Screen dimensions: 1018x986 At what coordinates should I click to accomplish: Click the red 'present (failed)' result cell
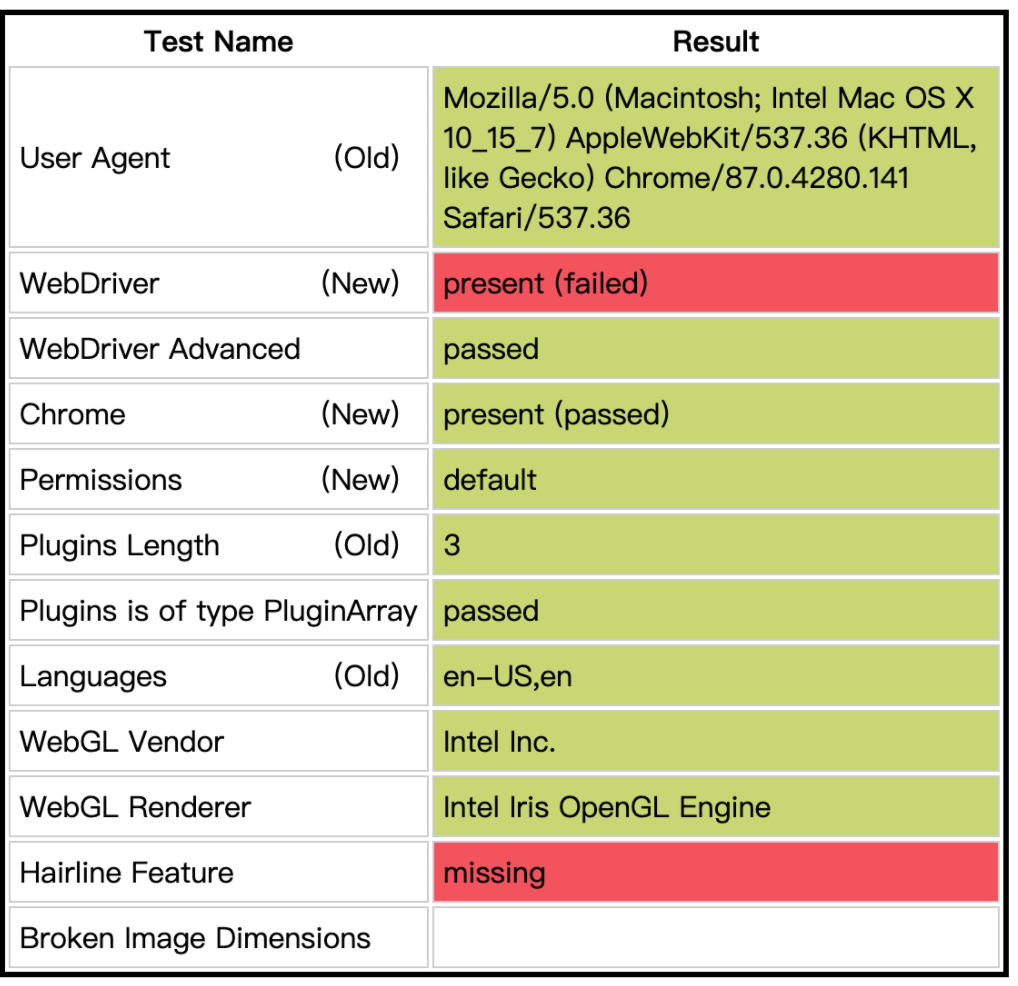pyautogui.click(x=715, y=283)
